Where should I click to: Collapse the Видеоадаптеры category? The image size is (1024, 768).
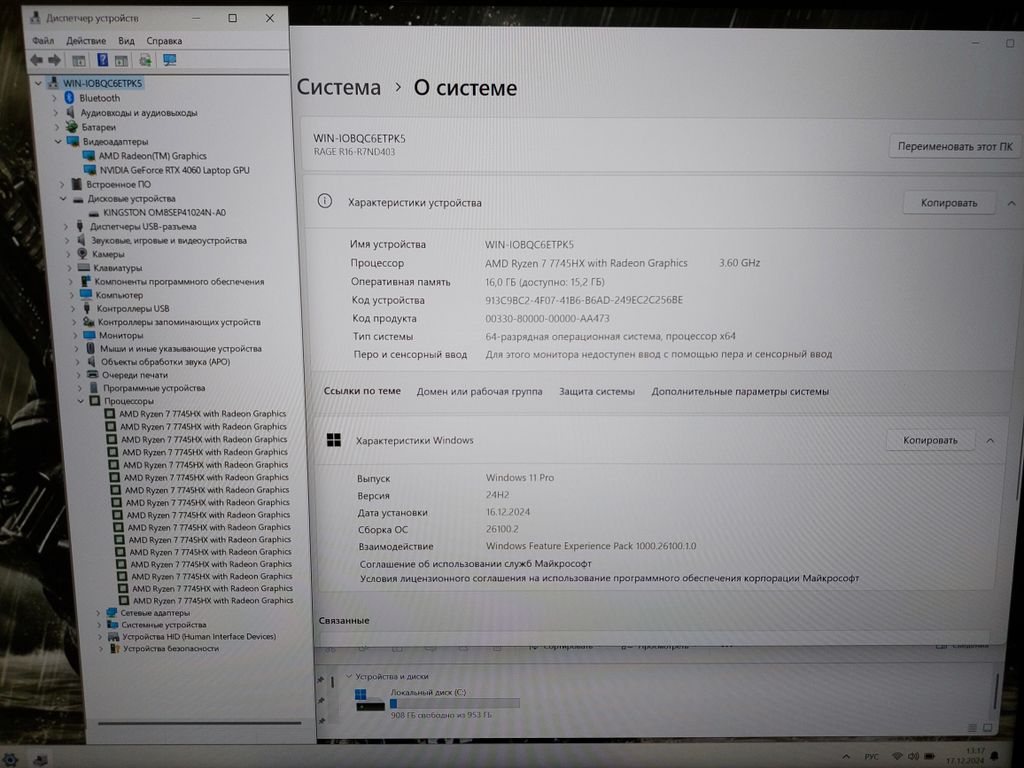(x=58, y=142)
